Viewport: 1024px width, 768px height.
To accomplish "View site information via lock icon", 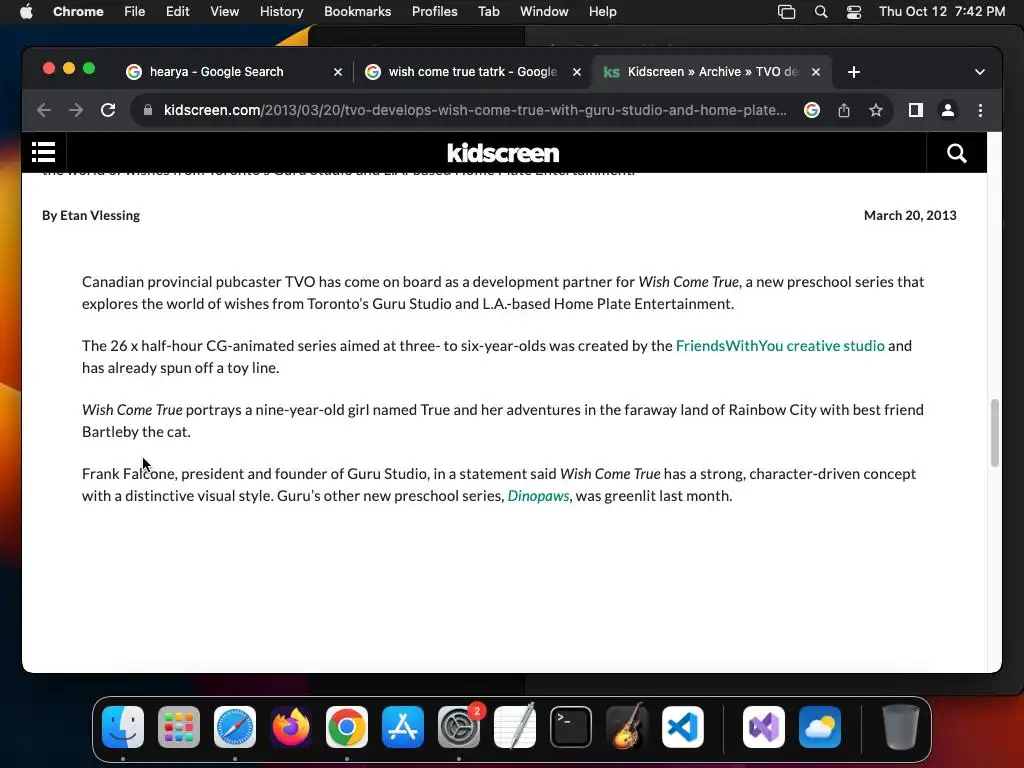I will click(148, 110).
